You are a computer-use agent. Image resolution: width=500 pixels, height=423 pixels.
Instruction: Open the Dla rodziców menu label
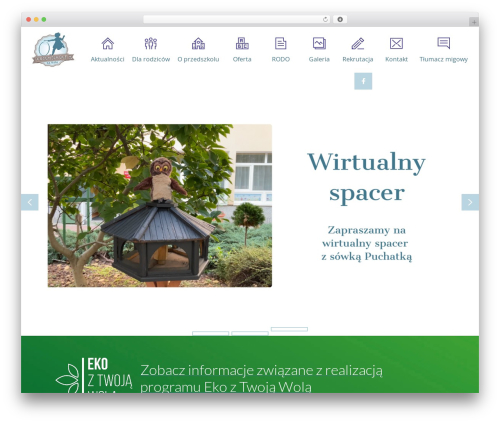click(x=151, y=59)
